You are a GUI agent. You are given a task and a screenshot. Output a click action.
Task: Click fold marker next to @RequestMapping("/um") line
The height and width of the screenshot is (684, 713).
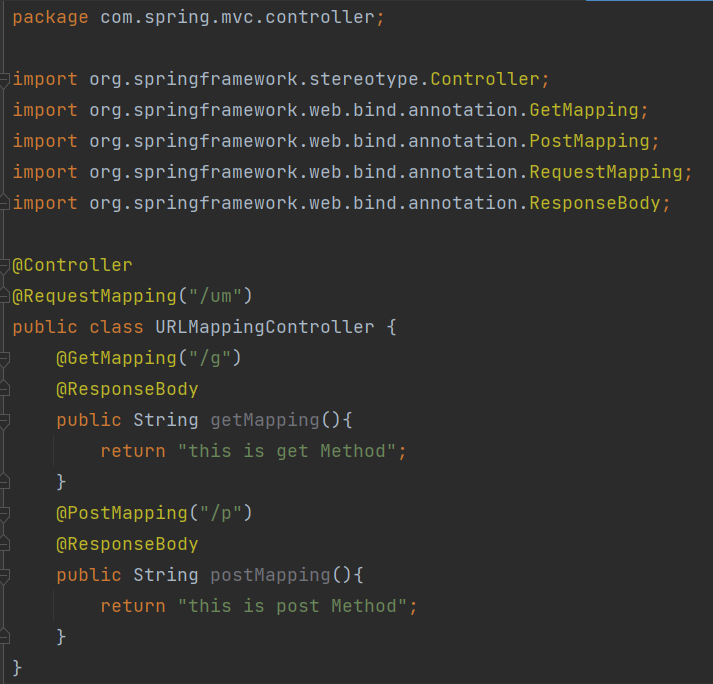pos(5,296)
